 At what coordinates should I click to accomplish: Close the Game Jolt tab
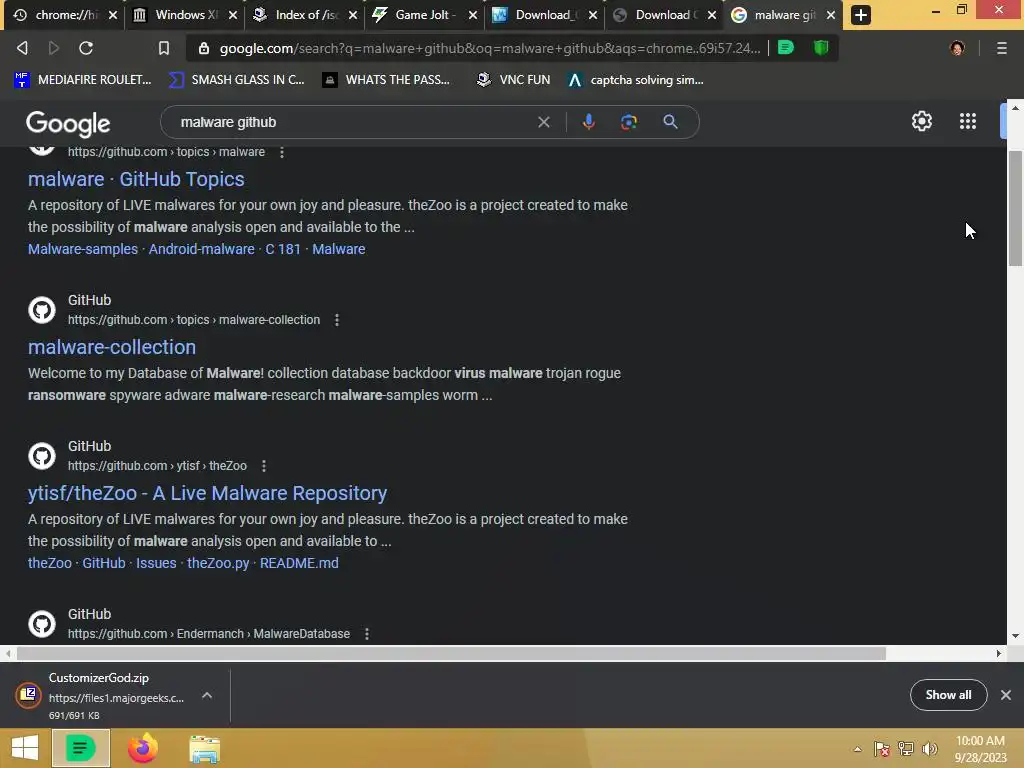(473, 15)
